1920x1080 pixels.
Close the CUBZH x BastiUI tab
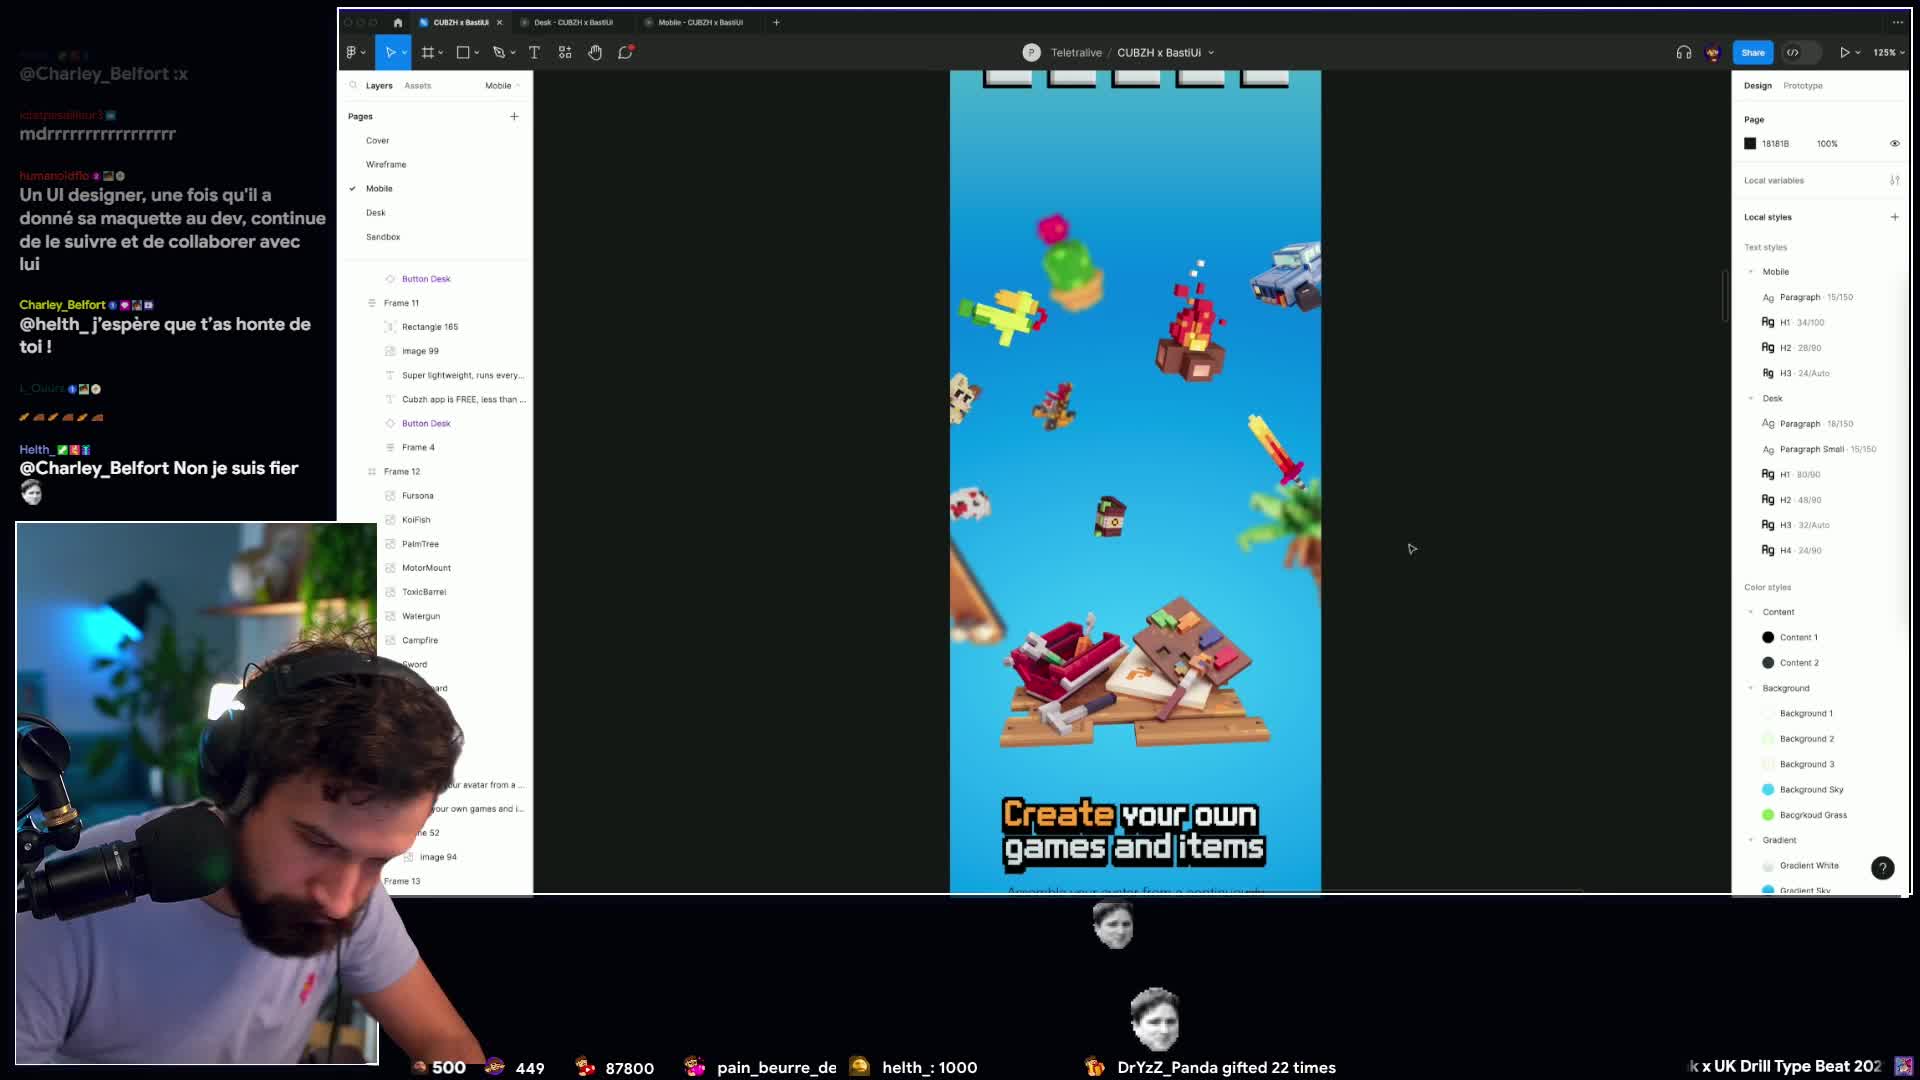coord(500,22)
